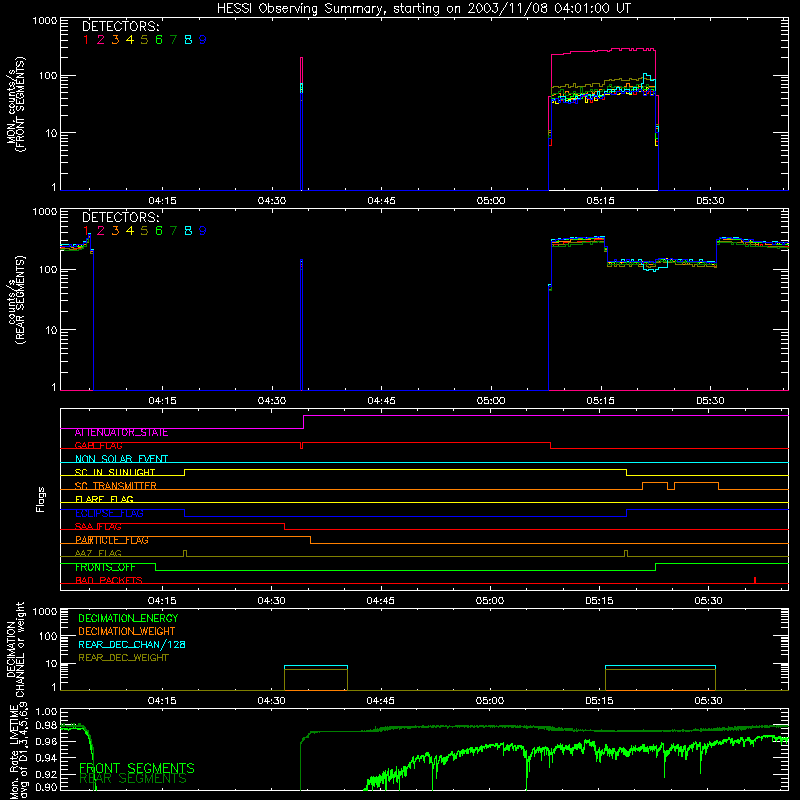Click detector 9 legend number in front segments plot
This screenshot has width=800, height=800.
(203, 40)
